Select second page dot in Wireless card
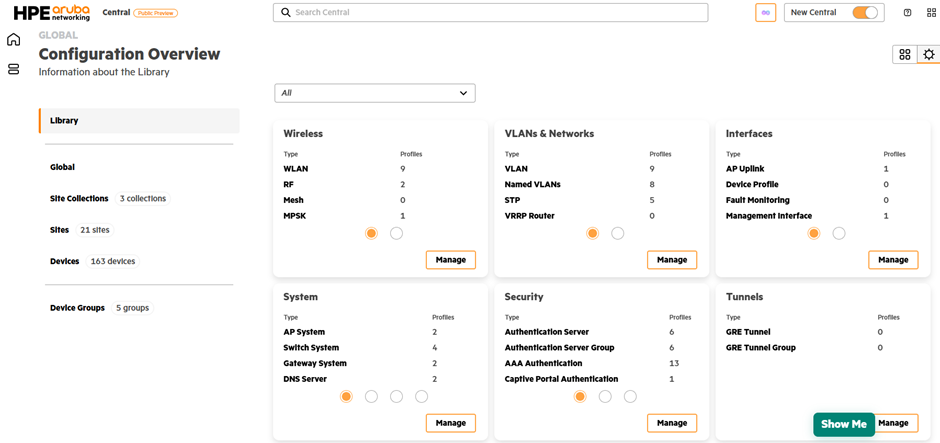This screenshot has height=443, width=940. (x=397, y=233)
